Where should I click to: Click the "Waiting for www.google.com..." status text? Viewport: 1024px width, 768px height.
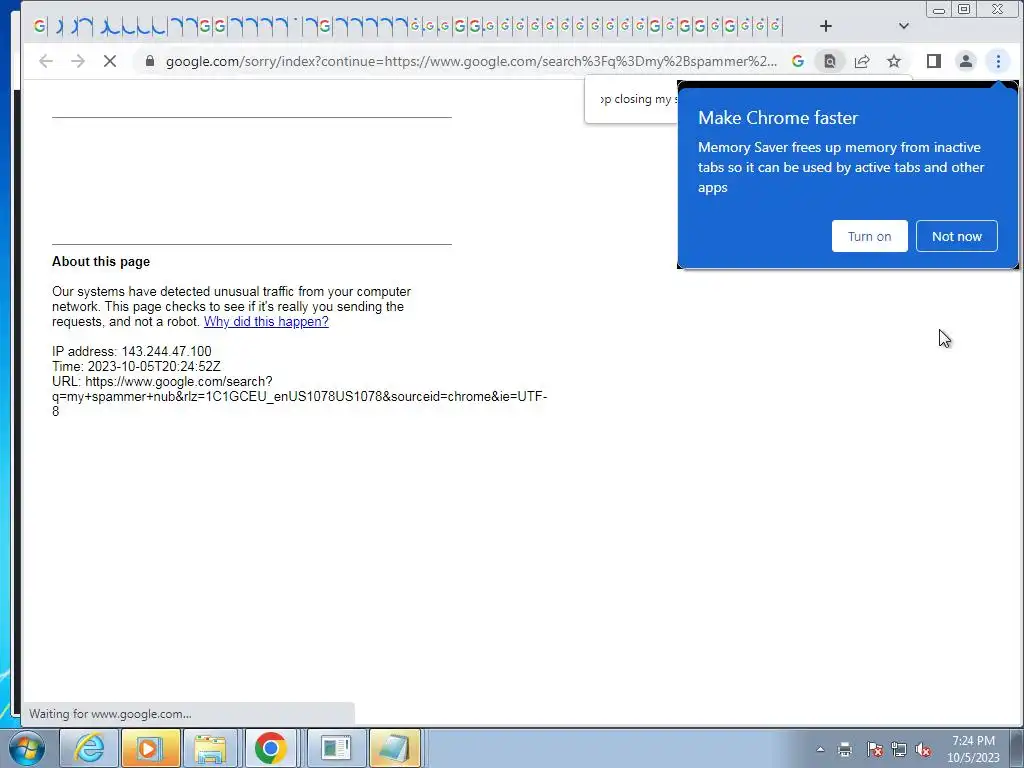[x=110, y=714]
